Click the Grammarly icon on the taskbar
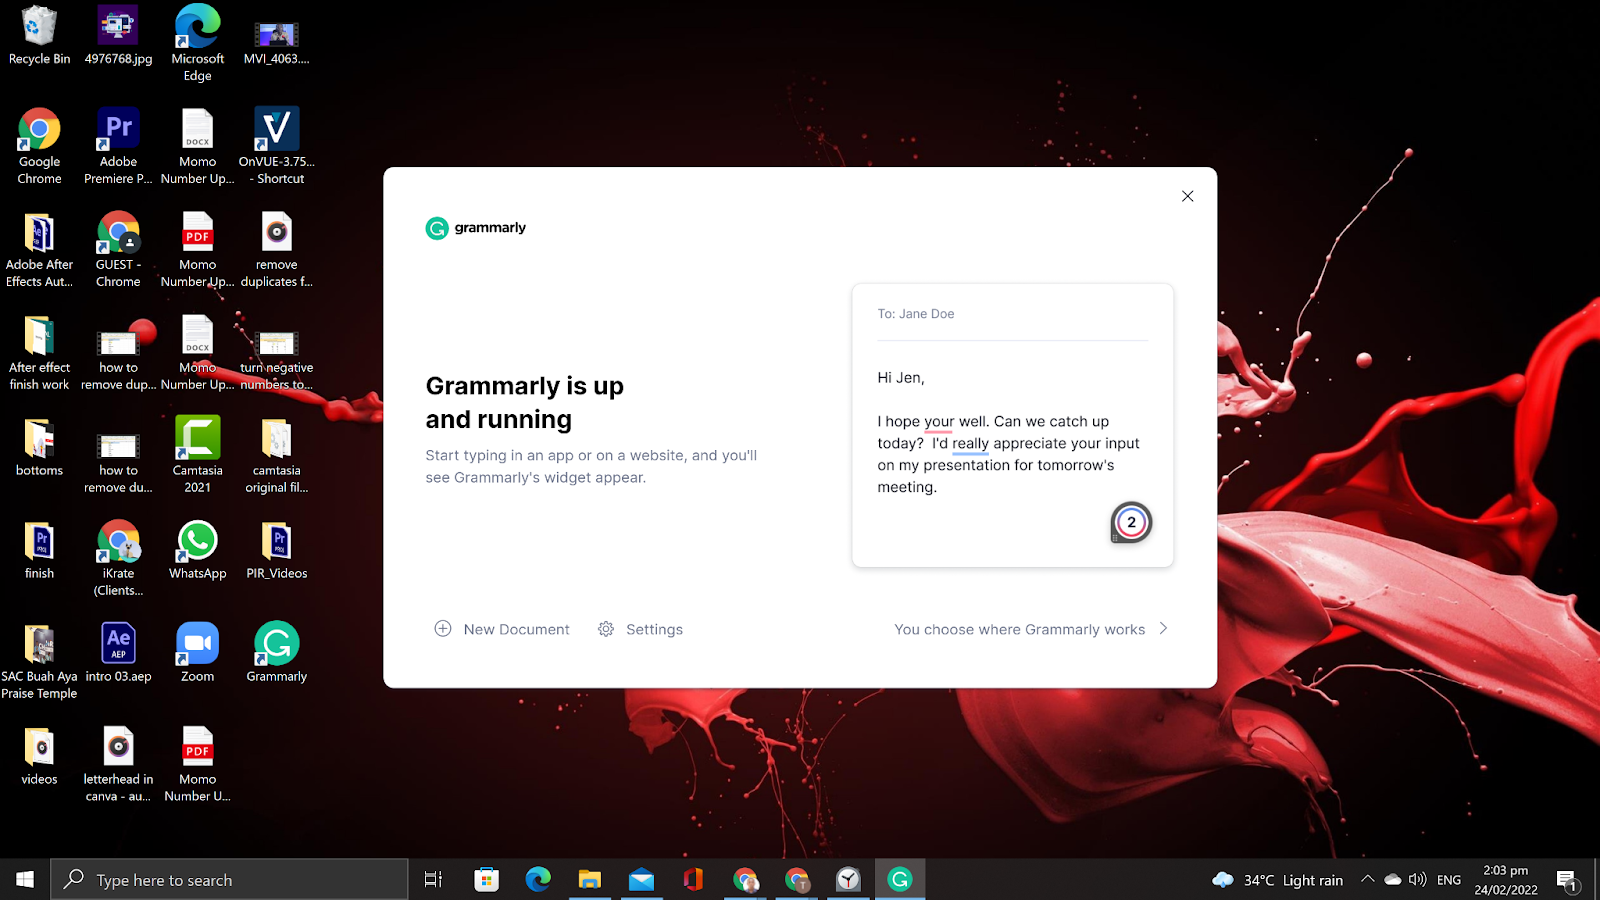 coord(900,879)
